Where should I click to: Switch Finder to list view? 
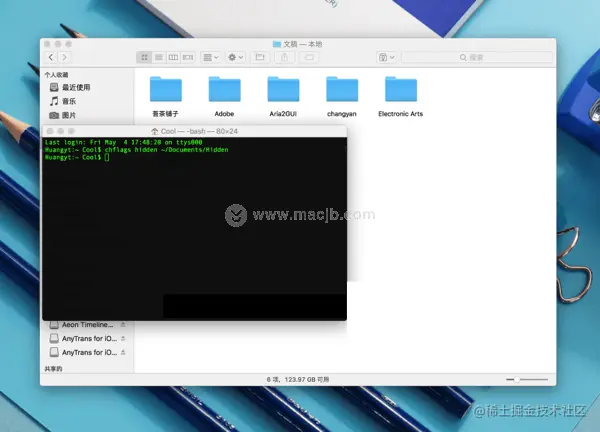[159, 57]
